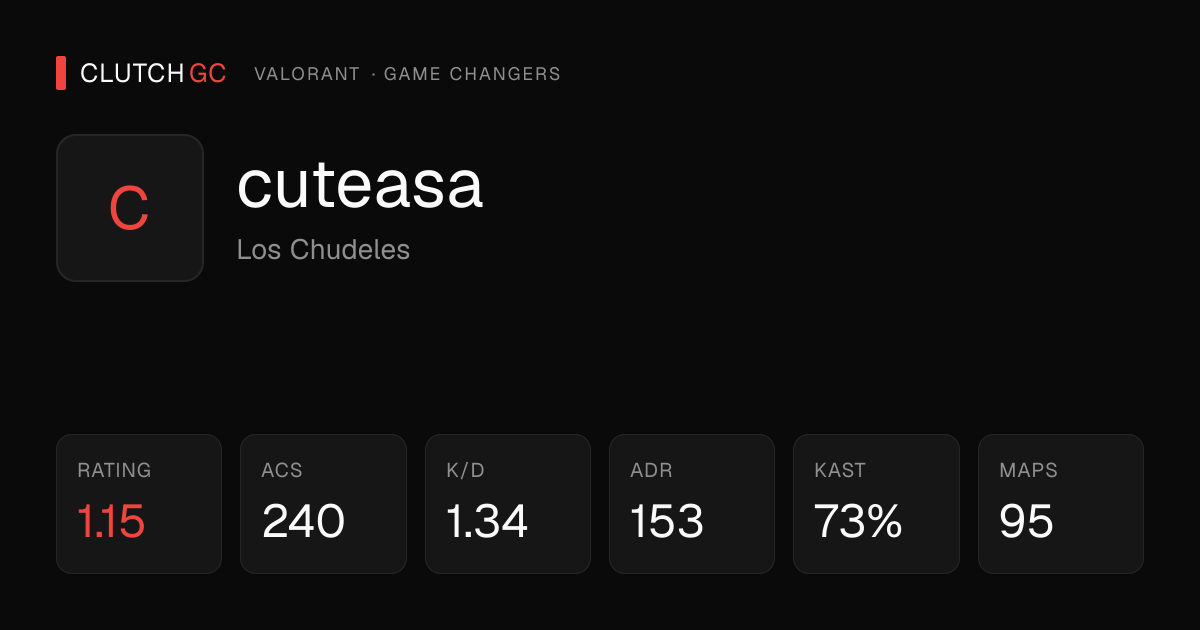Viewport: 1200px width, 630px height.
Task: Select the K/D stat card
Action: tap(508, 504)
